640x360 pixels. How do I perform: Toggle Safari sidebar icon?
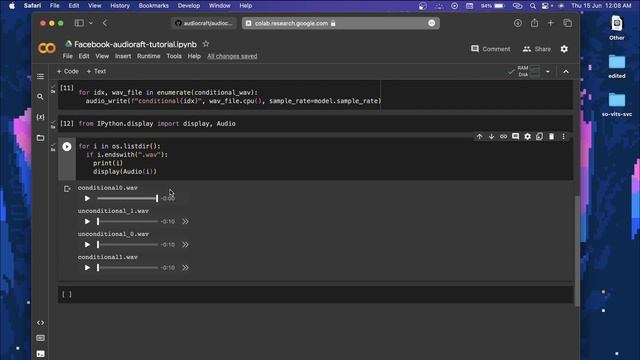(x=79, y=23)
